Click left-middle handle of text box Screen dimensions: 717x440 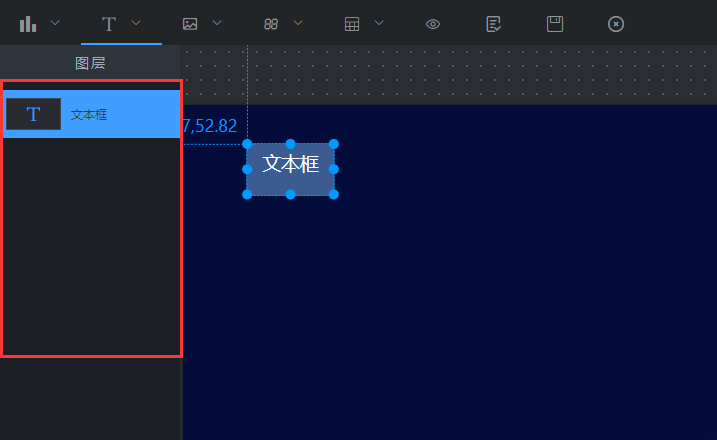coord(247,169)
